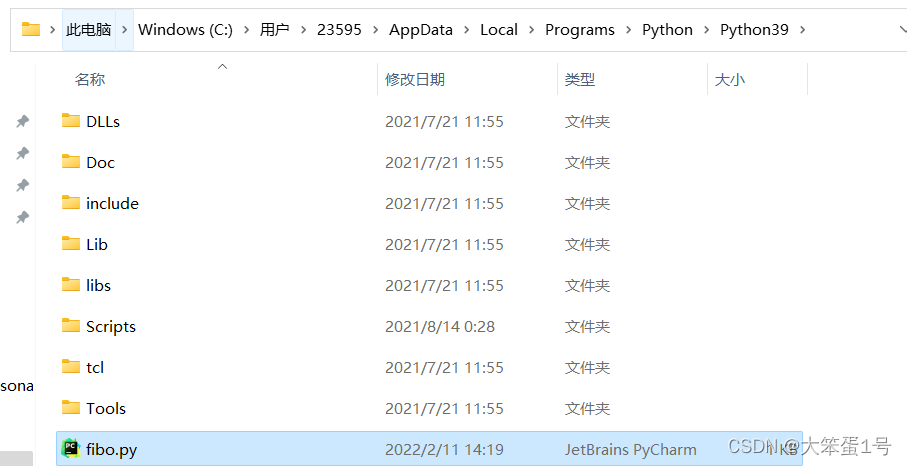Expand the chevron after 此电脑
The image size is (907, 466).
pyautogui.click(x=124, y=29)
